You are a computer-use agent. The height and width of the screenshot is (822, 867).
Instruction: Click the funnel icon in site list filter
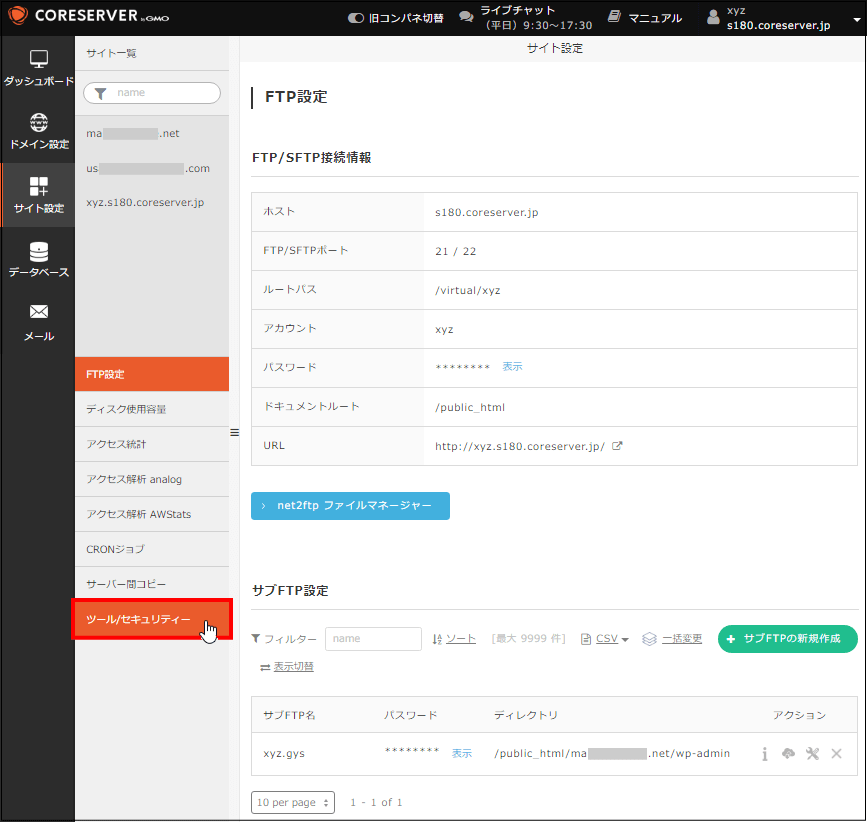(100, 93)
